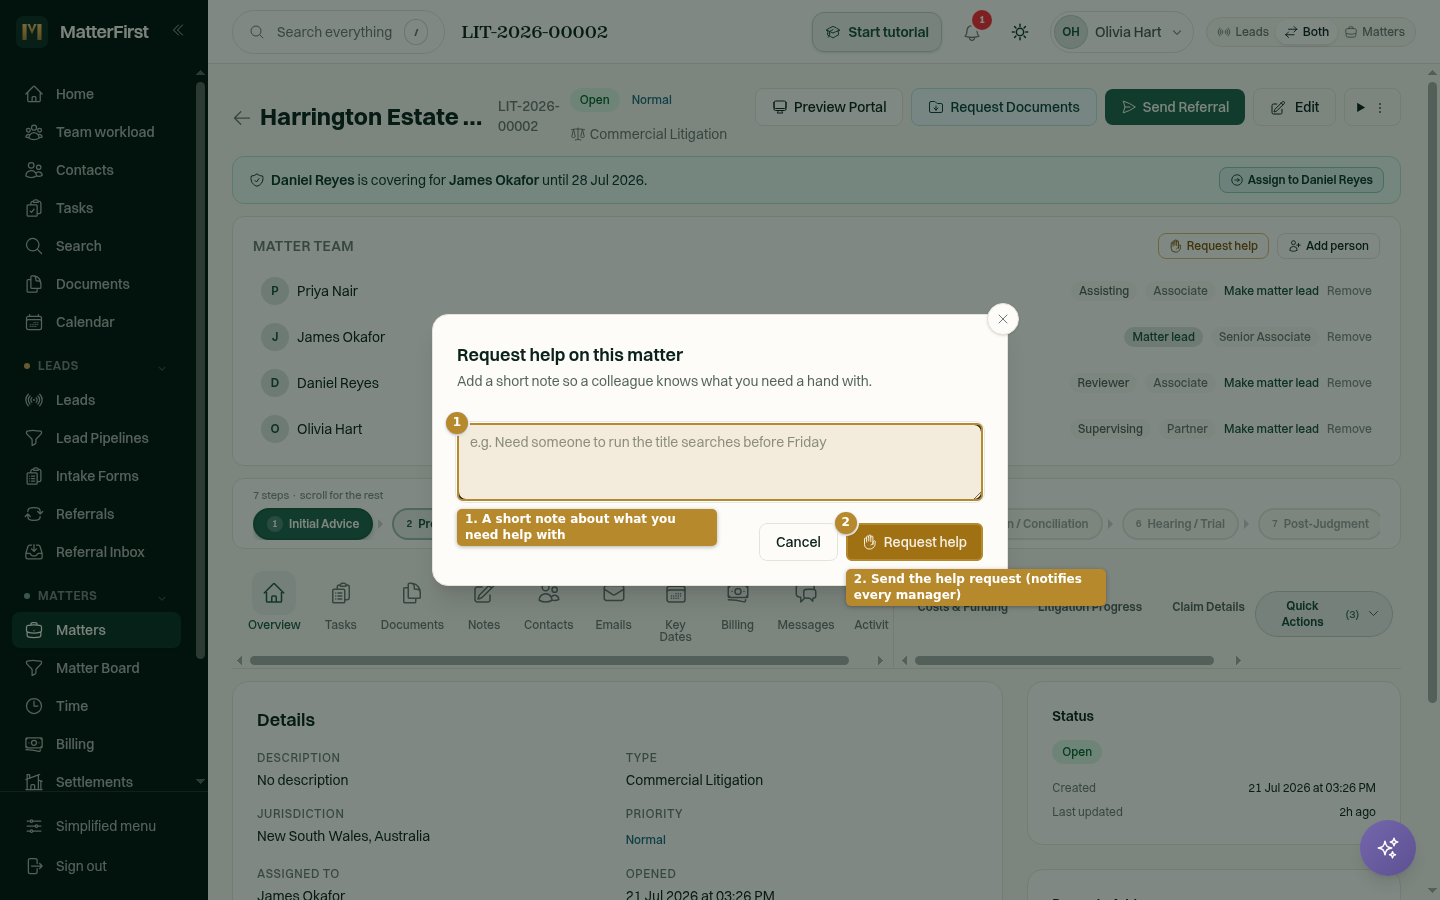Open Time in the sidebar
Screen dimensions: 1440x900
[x=97, y=706]
